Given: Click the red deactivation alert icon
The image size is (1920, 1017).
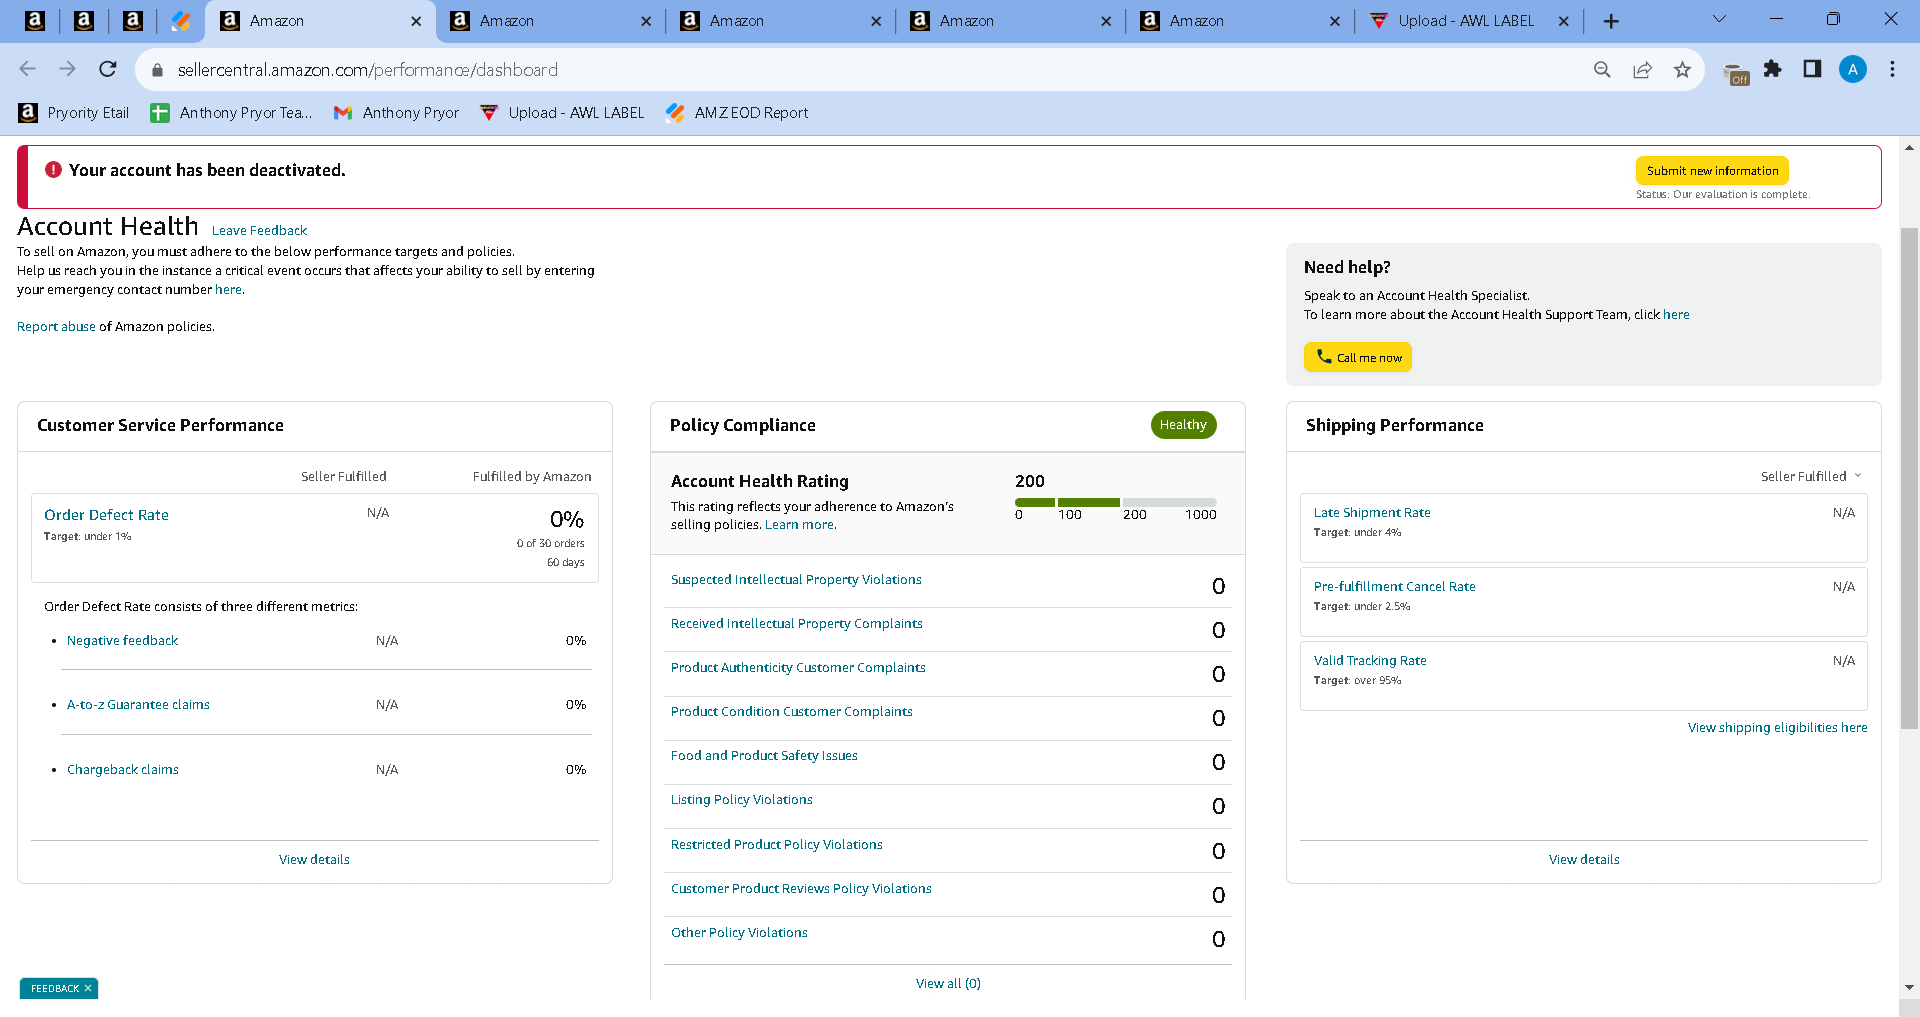Looking at the screenshot, I should (x=53, y=170).
